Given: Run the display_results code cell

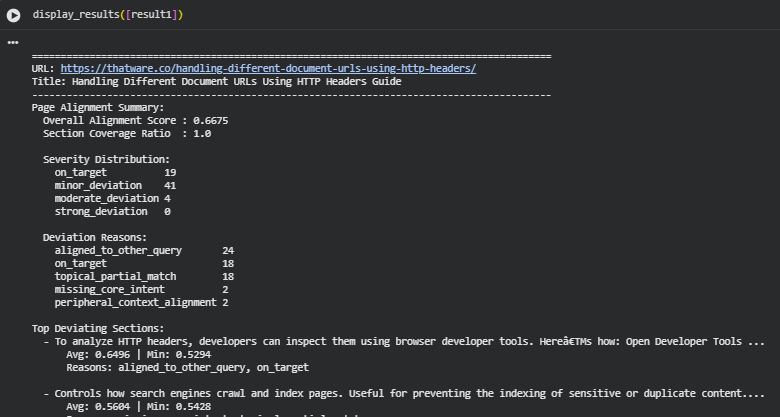Looking at the screenshot, I should pyautogui.click(x=14, y=15).
